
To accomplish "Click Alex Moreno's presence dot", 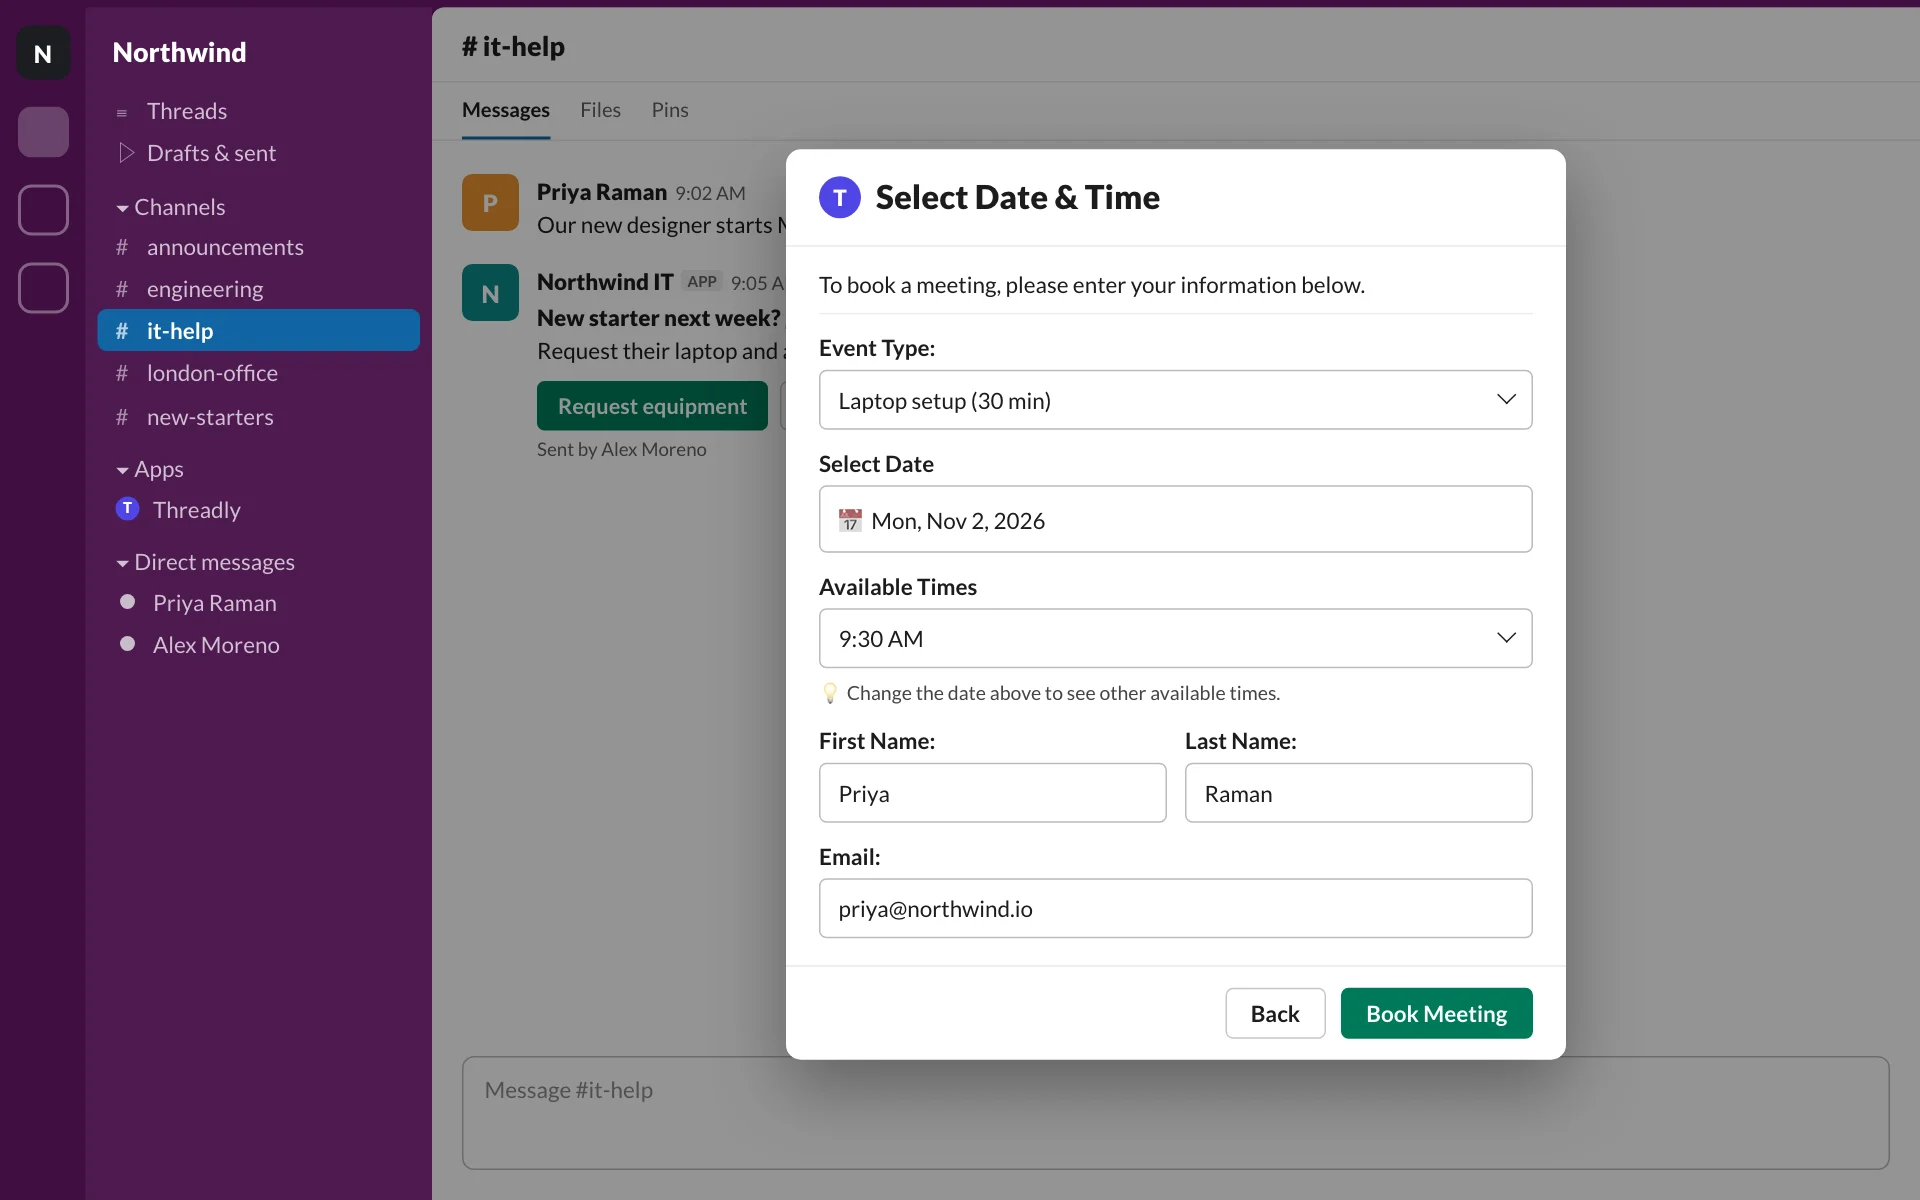I will coord(127,644).
